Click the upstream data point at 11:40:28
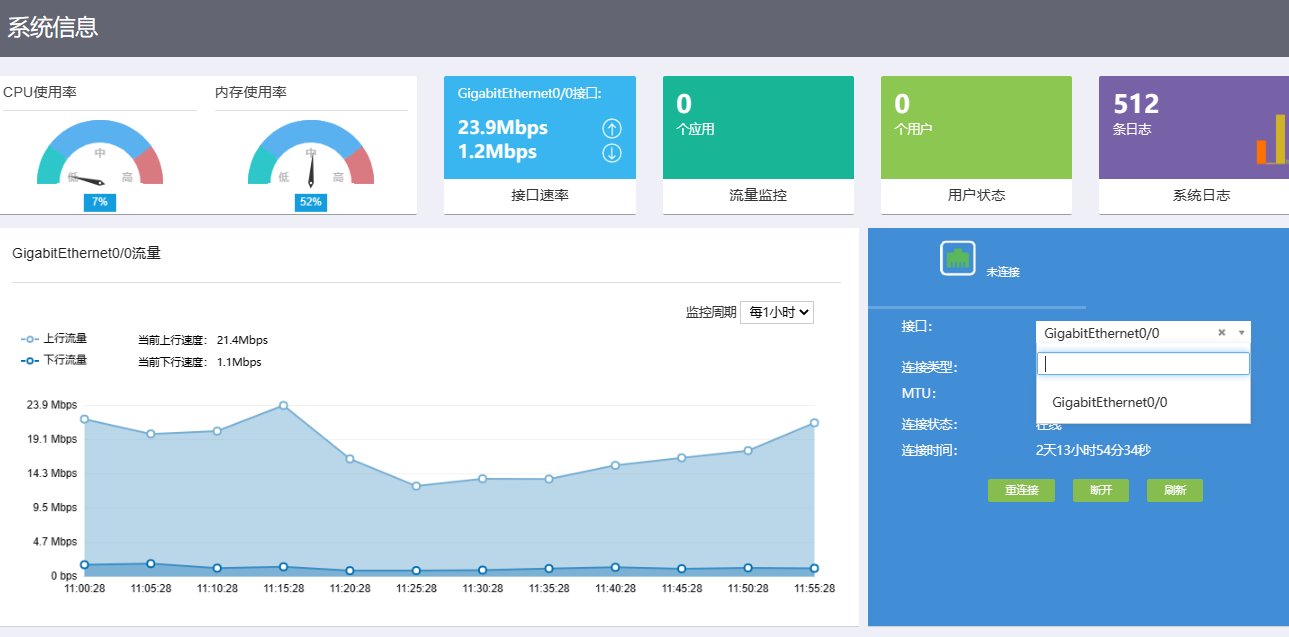 [615, 465]
